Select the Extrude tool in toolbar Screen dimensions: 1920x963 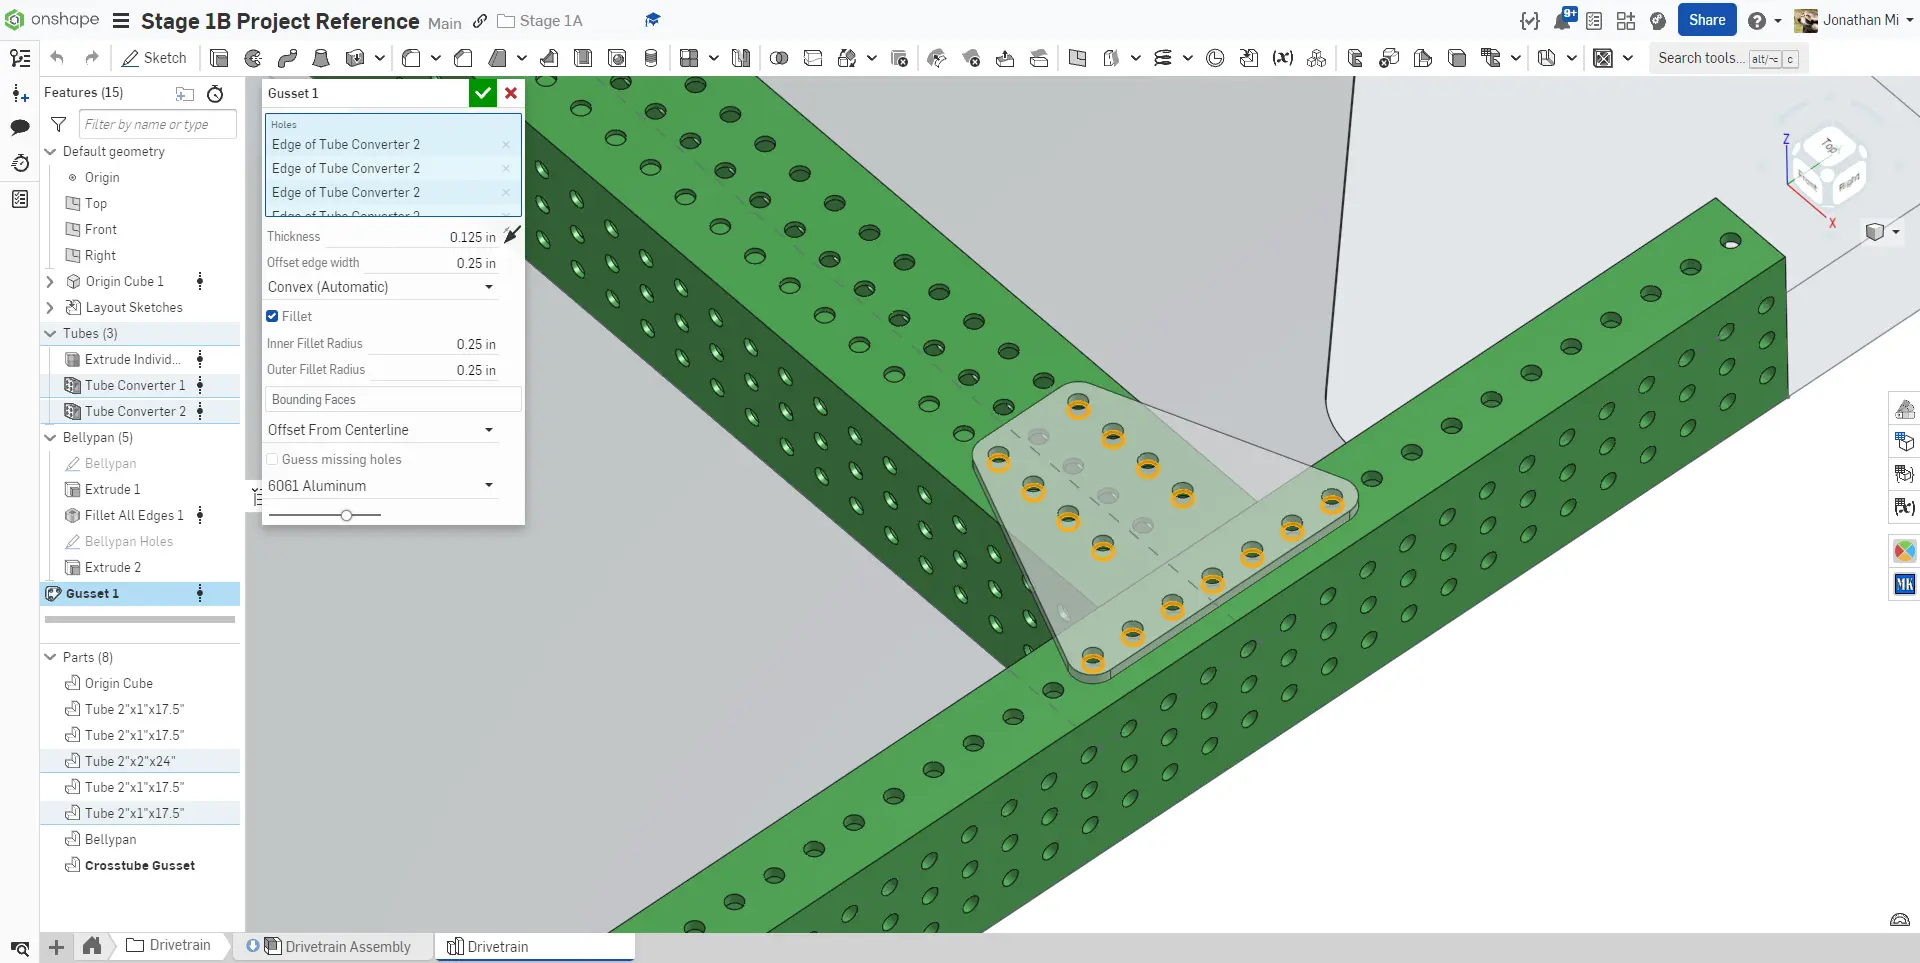(x=219, y=58)
